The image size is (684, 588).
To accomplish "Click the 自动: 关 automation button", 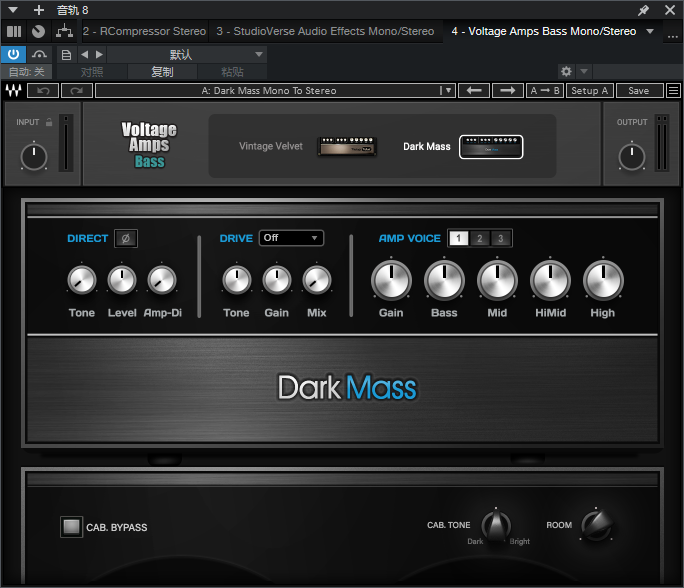I will coord(27,72).
